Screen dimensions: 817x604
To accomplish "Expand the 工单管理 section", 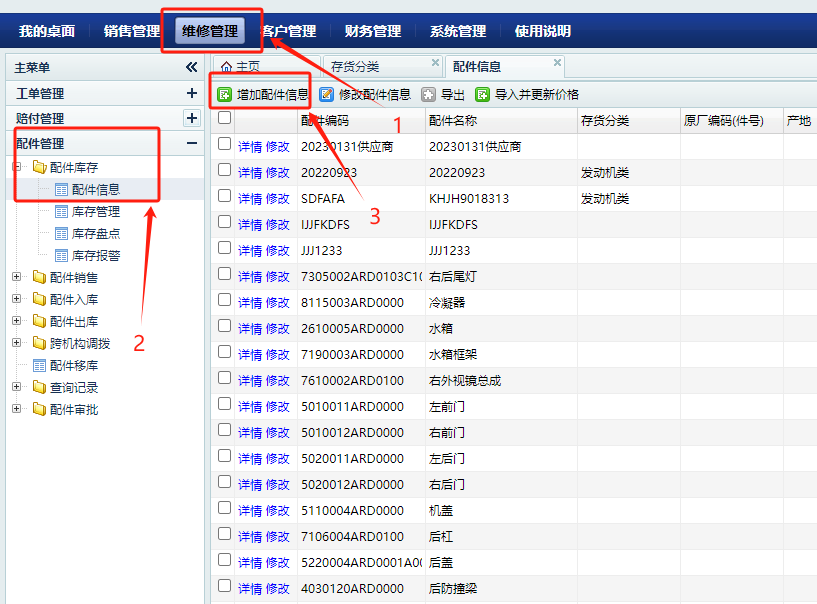I will point(192,93).
